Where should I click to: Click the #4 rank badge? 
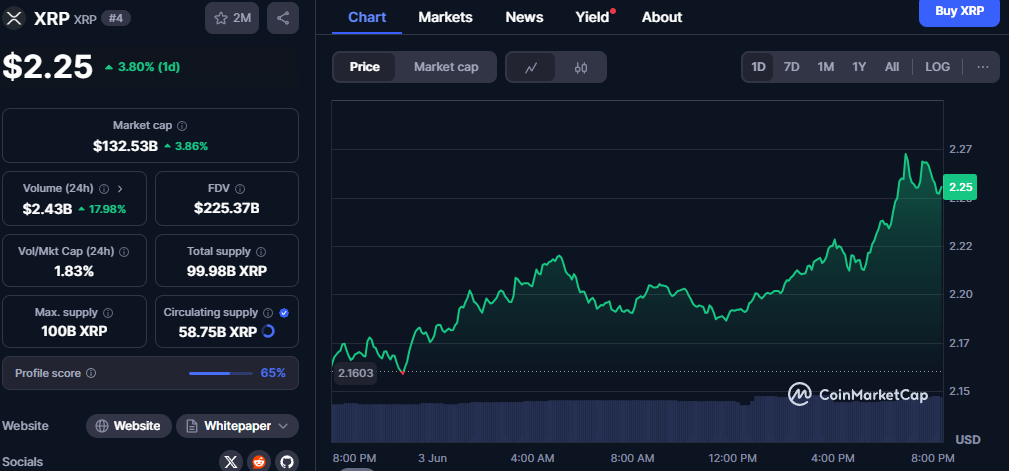click(x=116, y=18)
